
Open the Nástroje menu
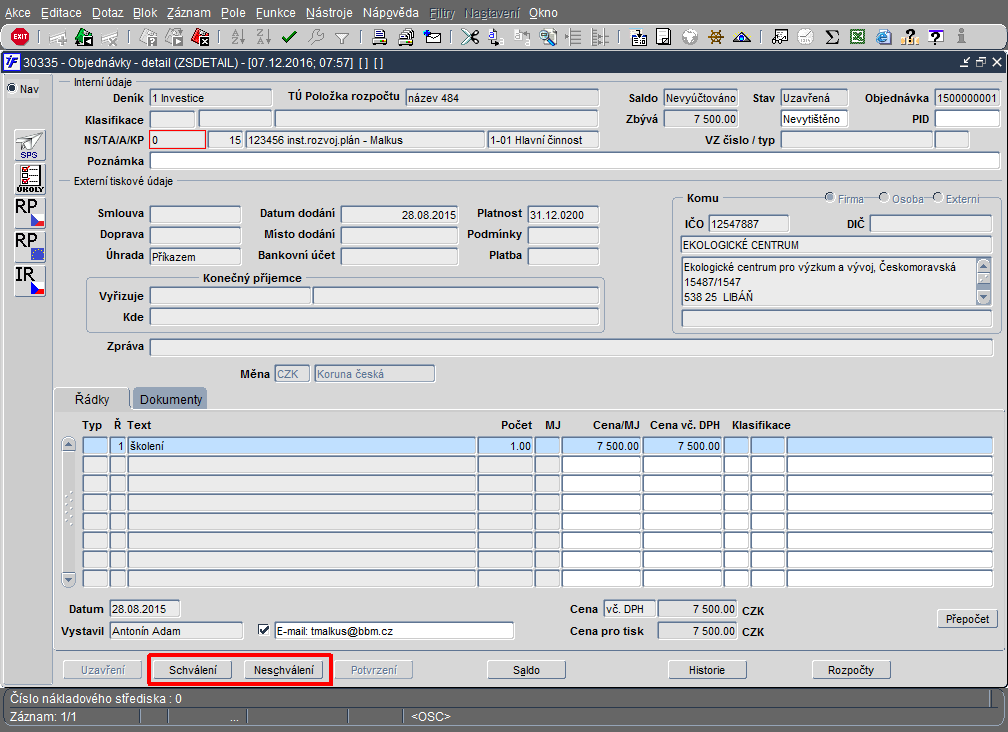[x=329, y=13]
